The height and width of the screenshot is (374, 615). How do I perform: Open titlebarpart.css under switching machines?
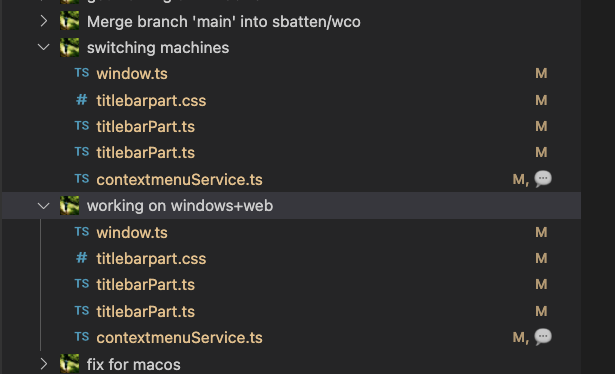[x=151, y=101]
